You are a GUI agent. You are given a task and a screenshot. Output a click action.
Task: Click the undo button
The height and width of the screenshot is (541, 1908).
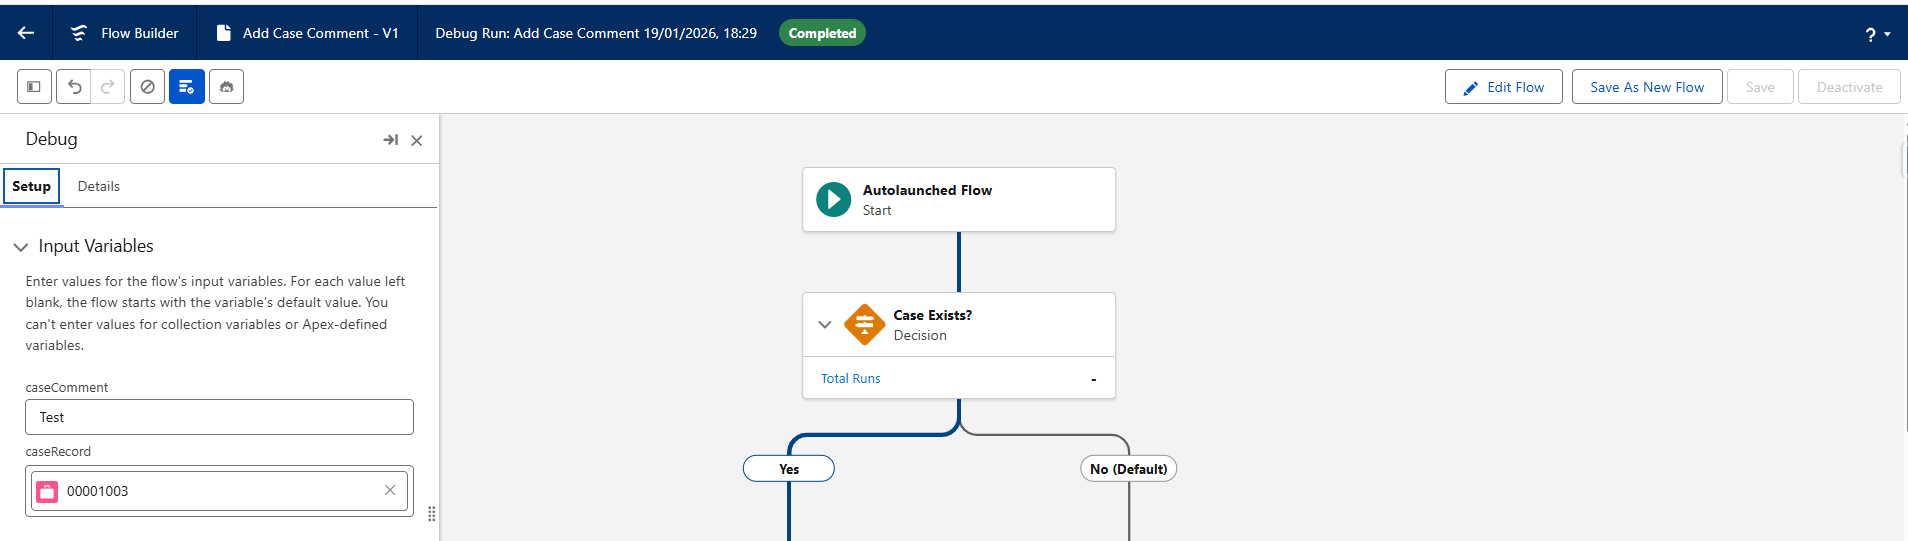74,87
